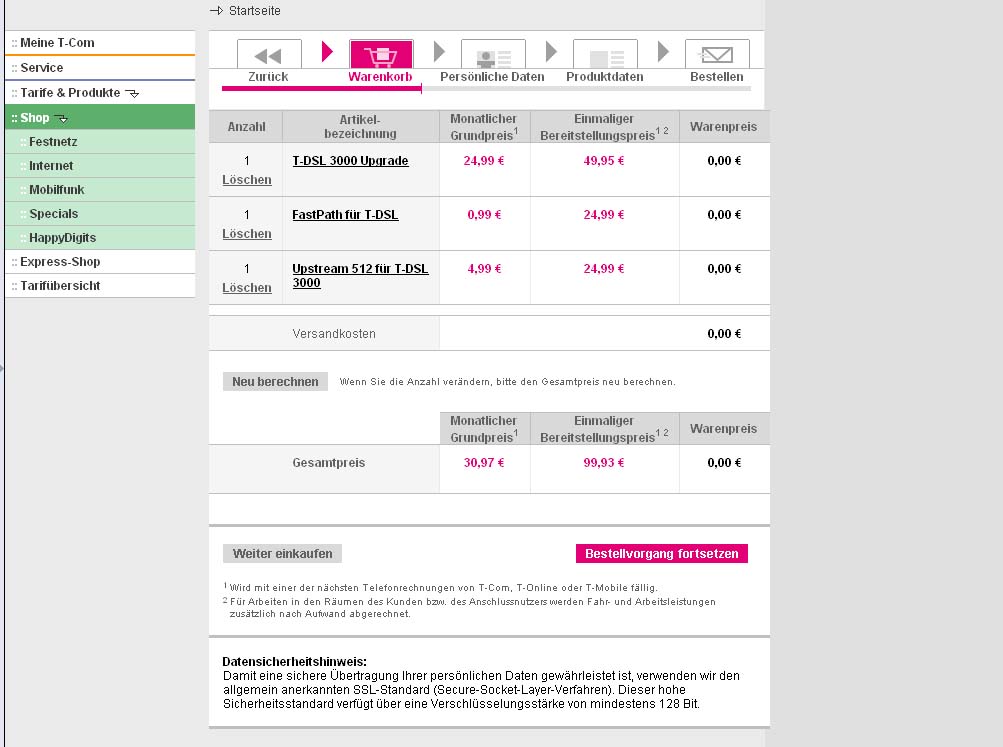1003x747 pixels.
Task: Click the Zurück double-arrow icon
Action: [x=269, y=54]
